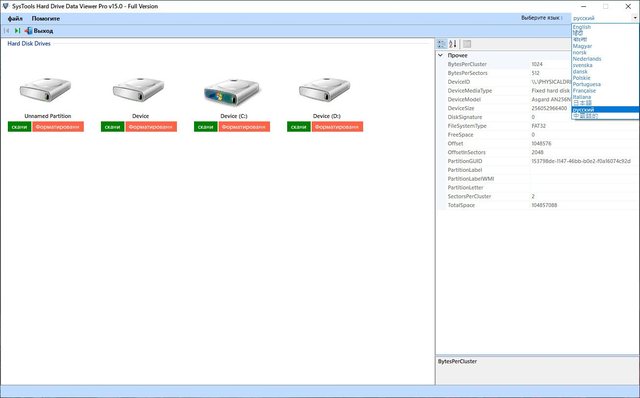Click скани under the first Device
Viewport: 640px width, 398px height.
point(112,127)
